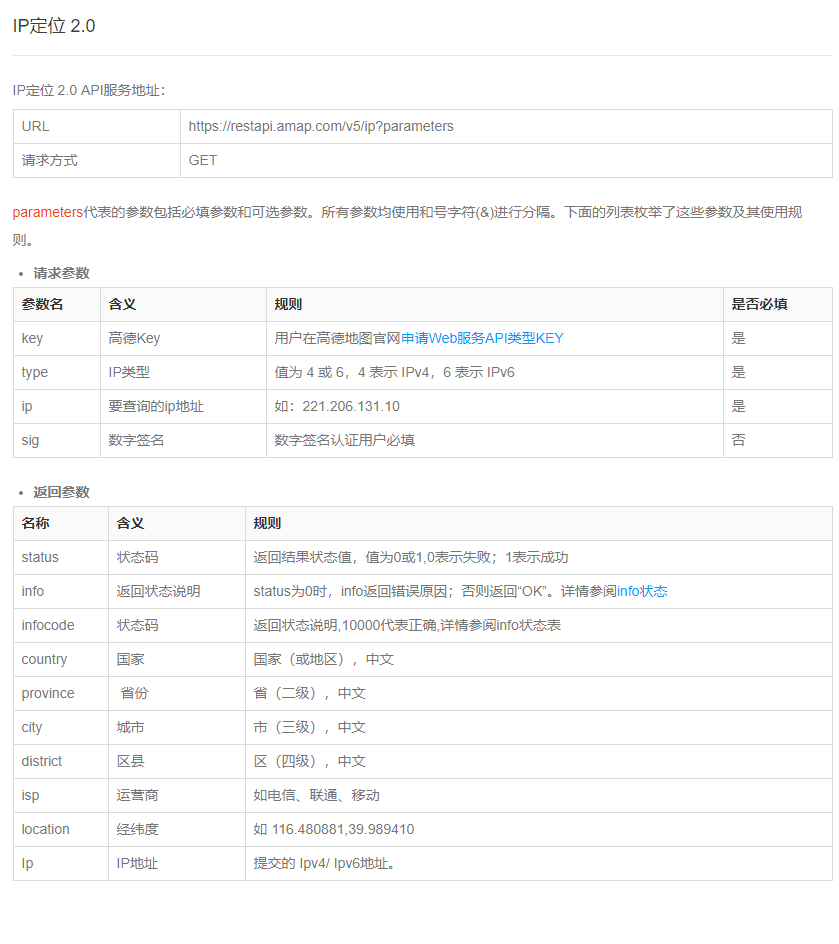Select the location coordinates example 116.480881,39.989410
This screenshot has width=839, height=944.
coord(345,829)
